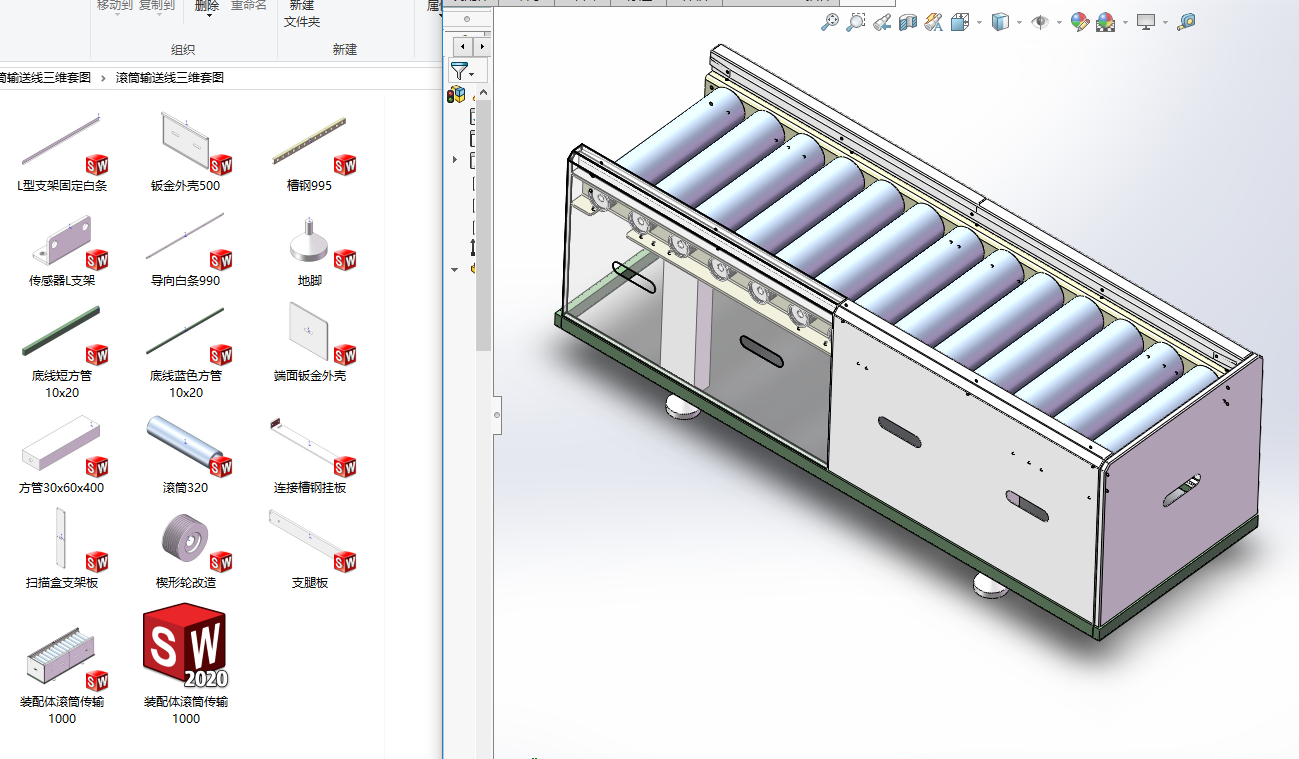Click the Edit Appearance color ball
Image resolution: width=1299 pixels, height=759 pixels.
[x=1079, y=22]
